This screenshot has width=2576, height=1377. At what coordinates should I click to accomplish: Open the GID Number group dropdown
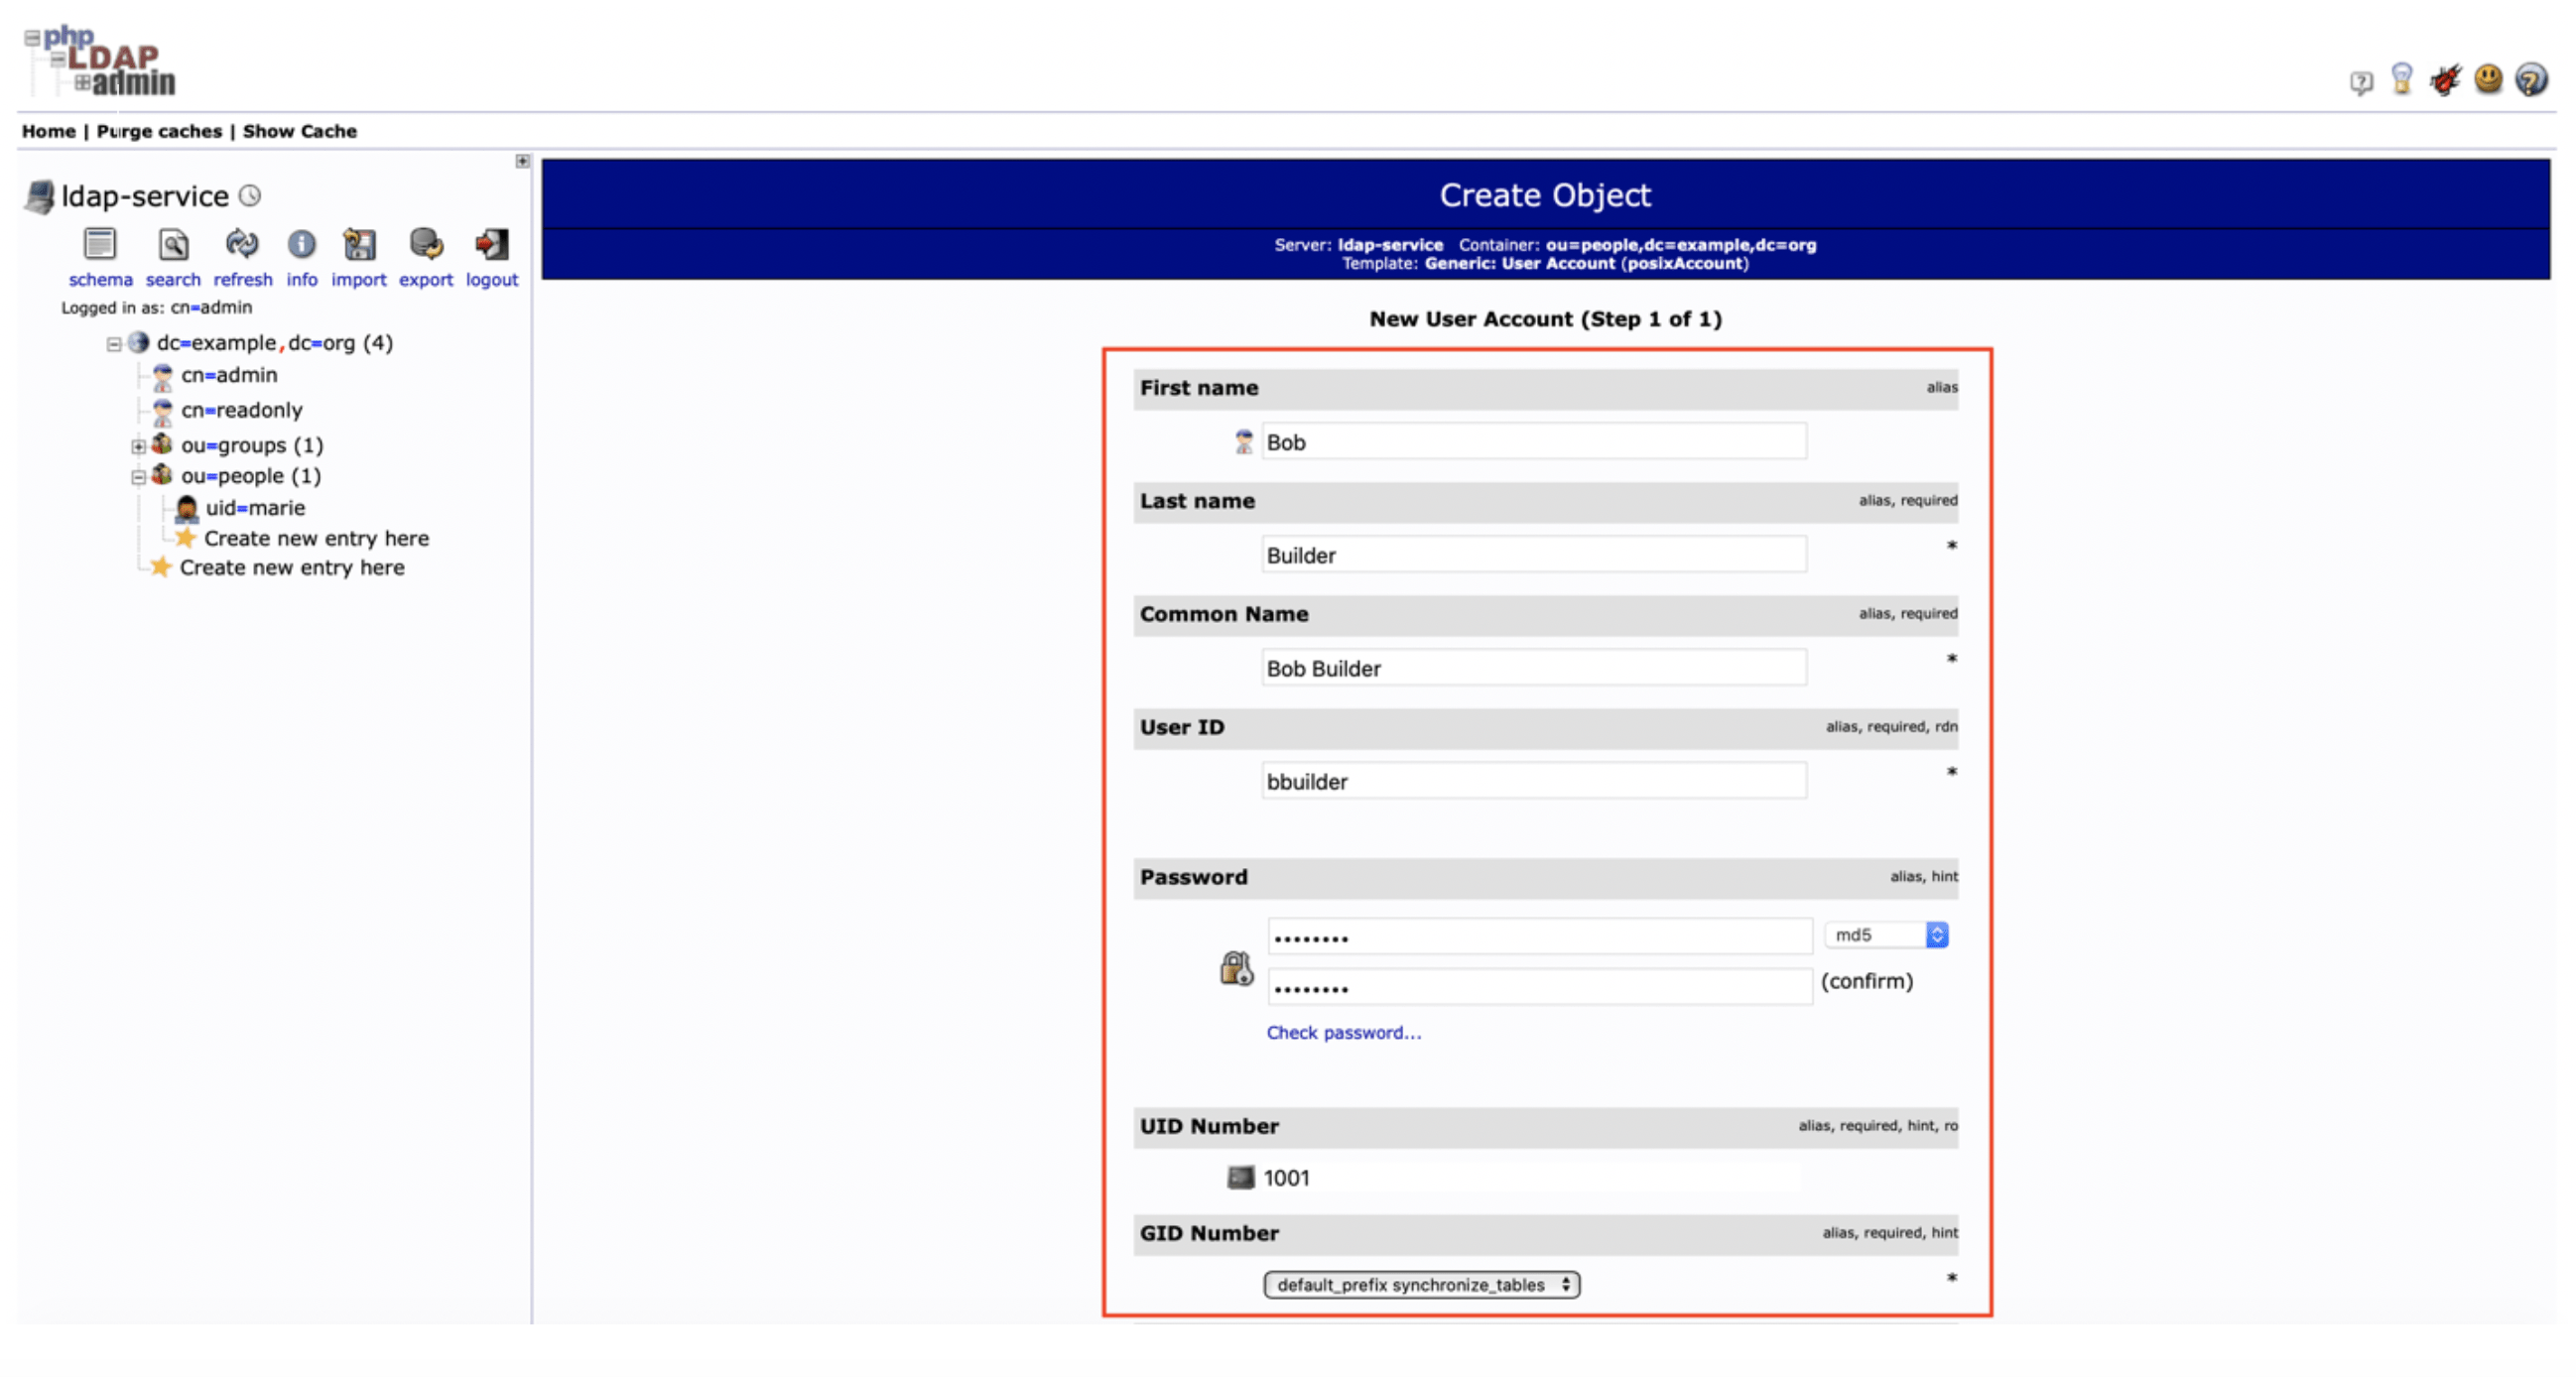click(1421, 1284)
